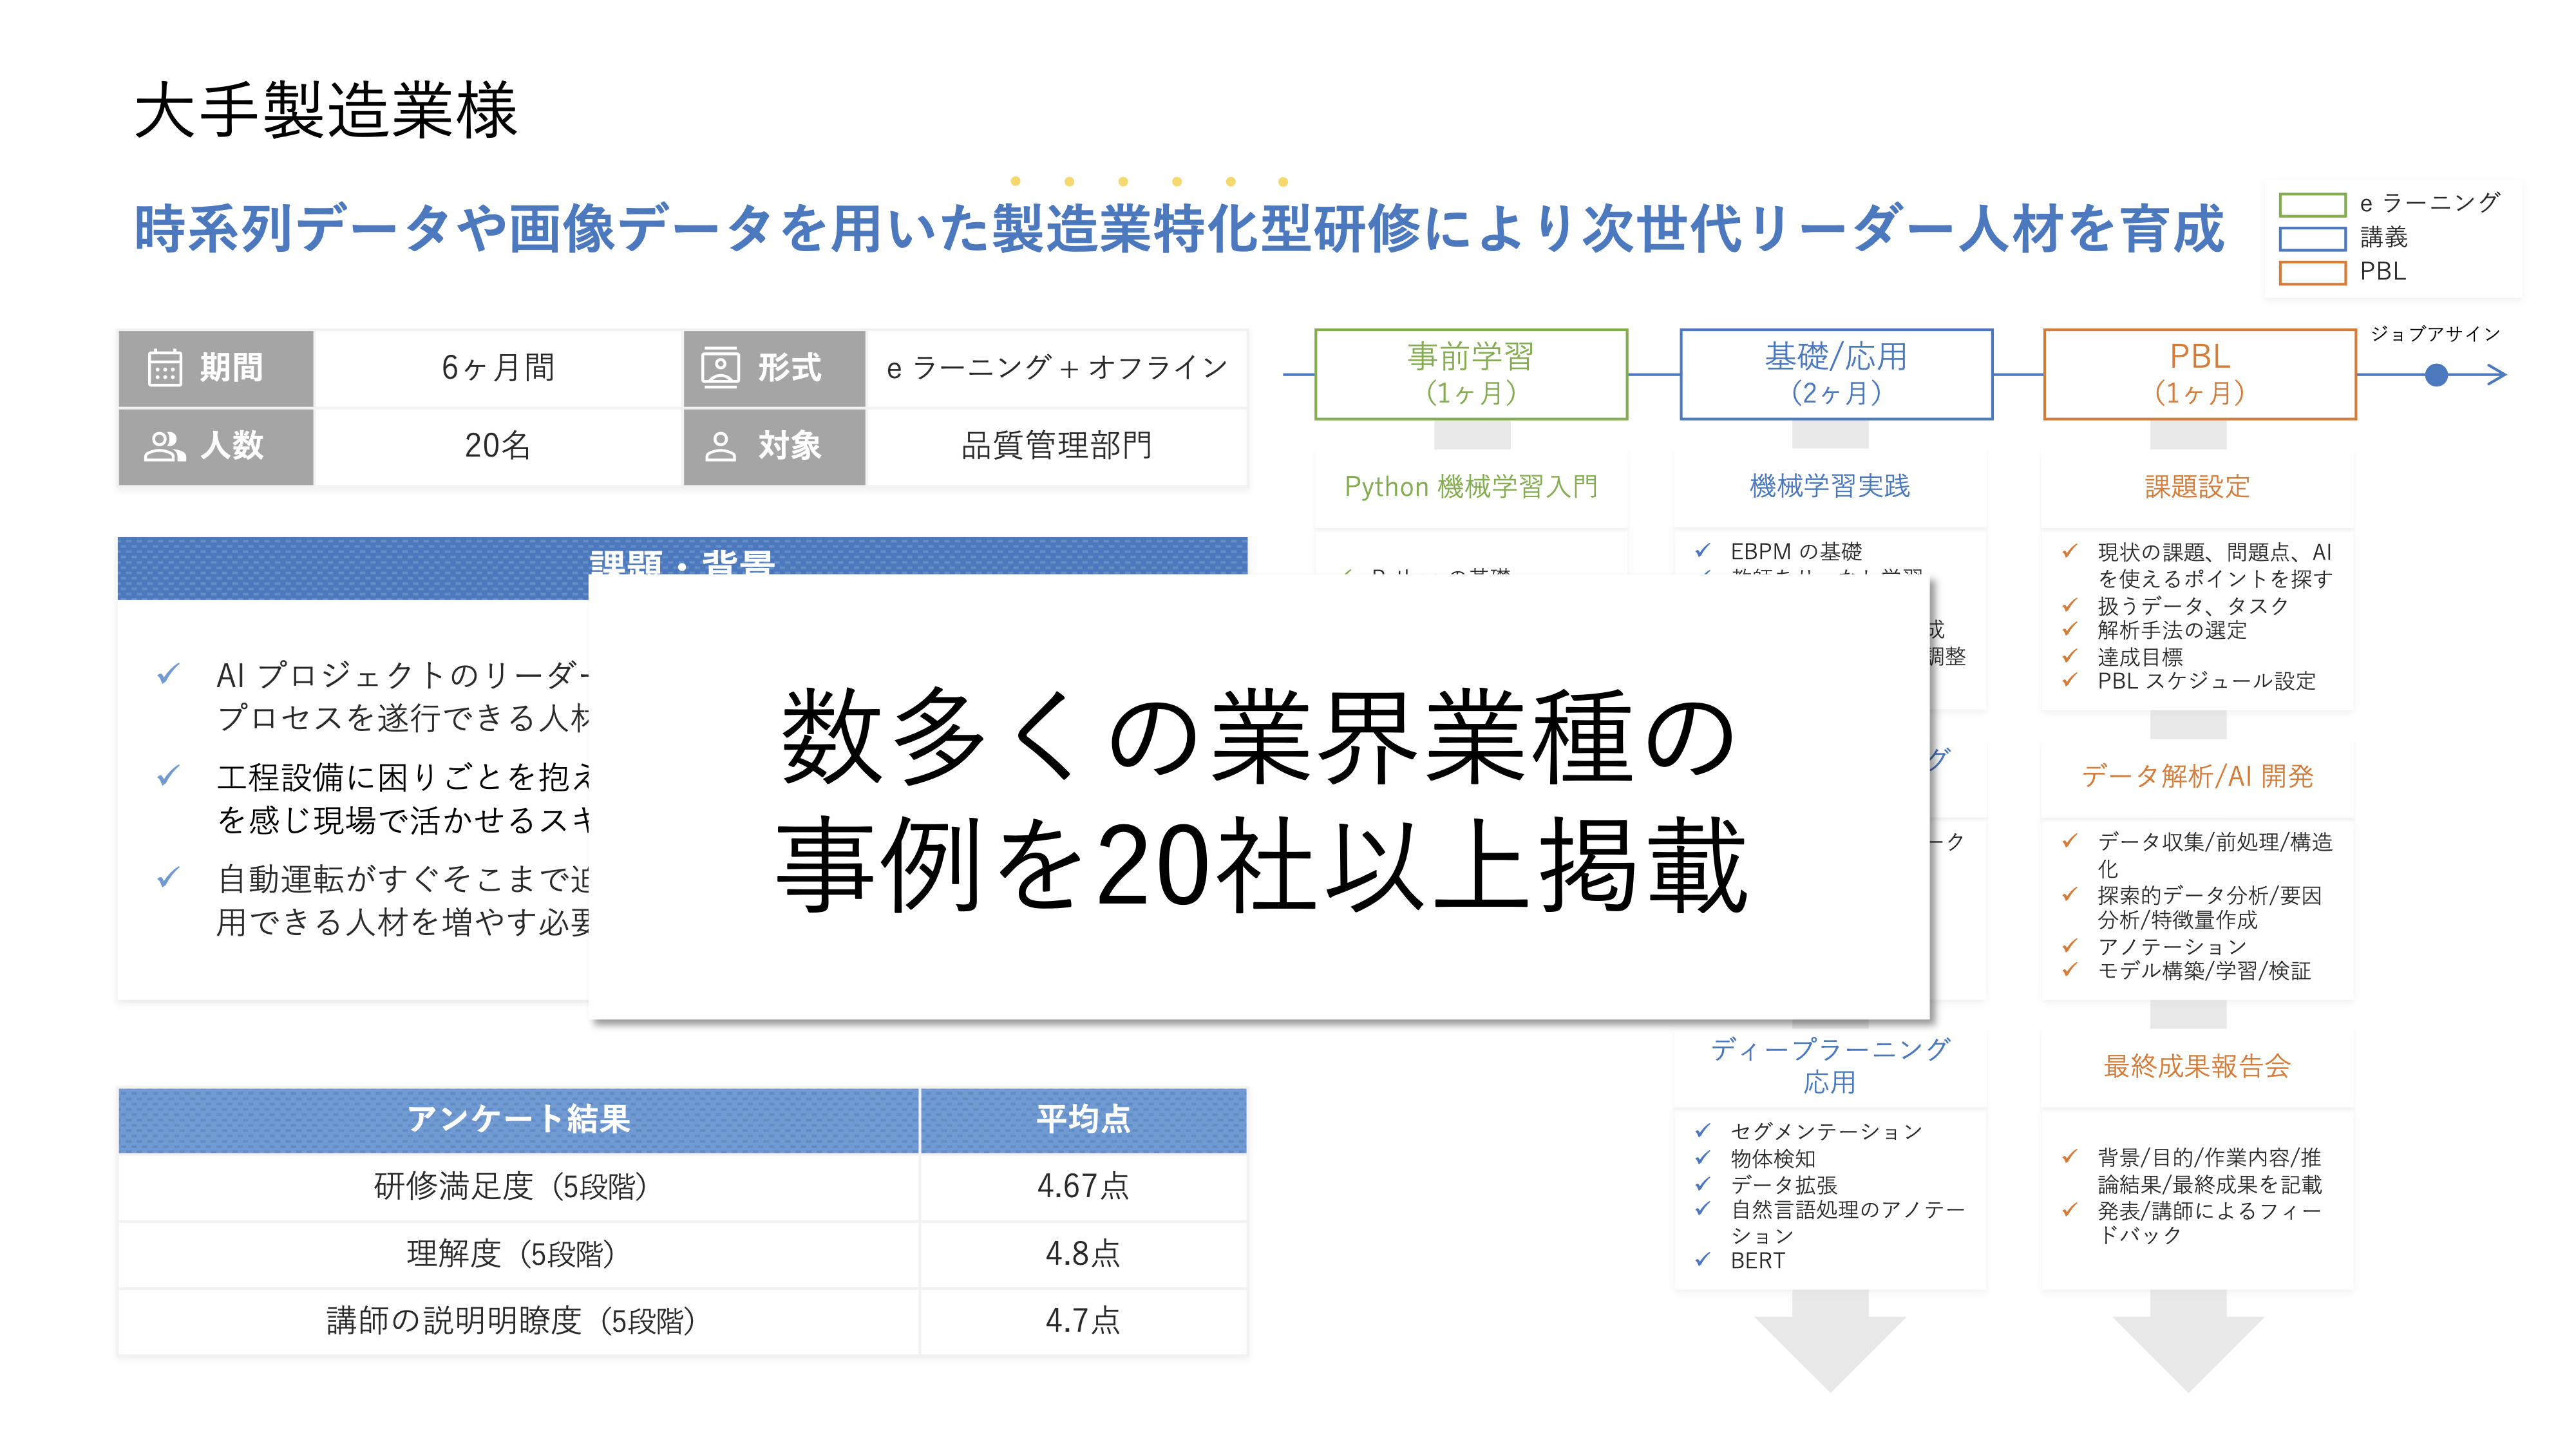Click the アンケート結果 table header
The image size is (2576, 1449).
click(518, 1119)
